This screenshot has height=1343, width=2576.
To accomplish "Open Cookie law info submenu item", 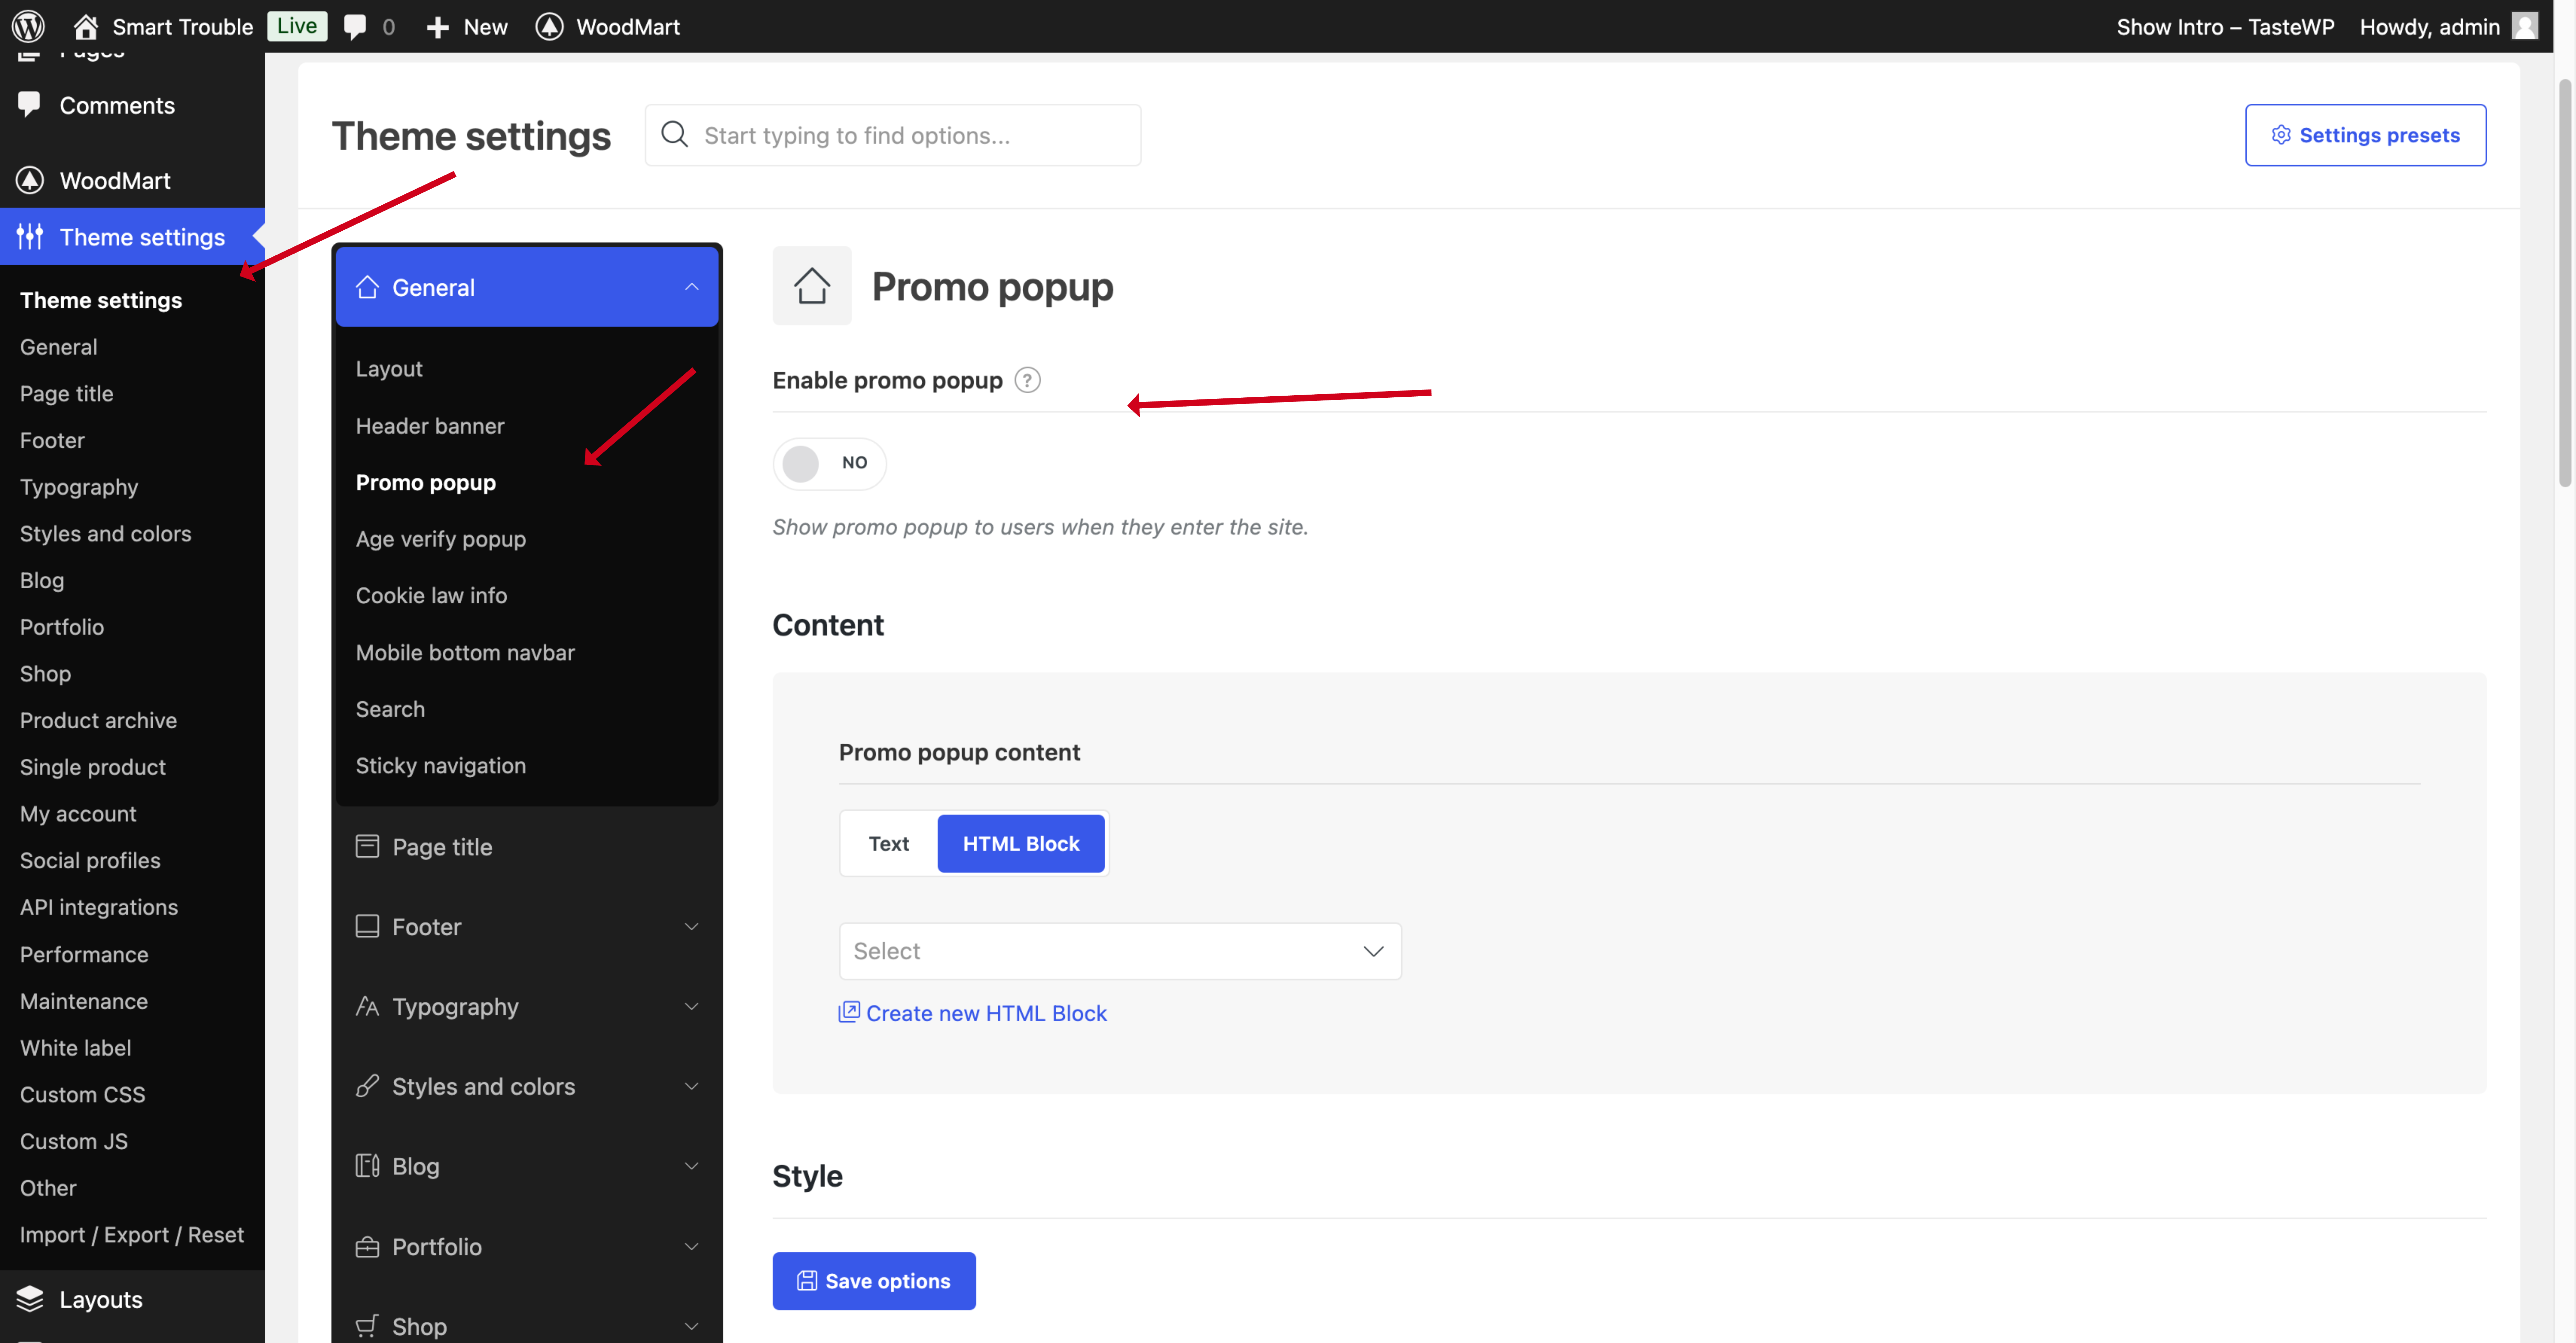I will click(431, 595).
